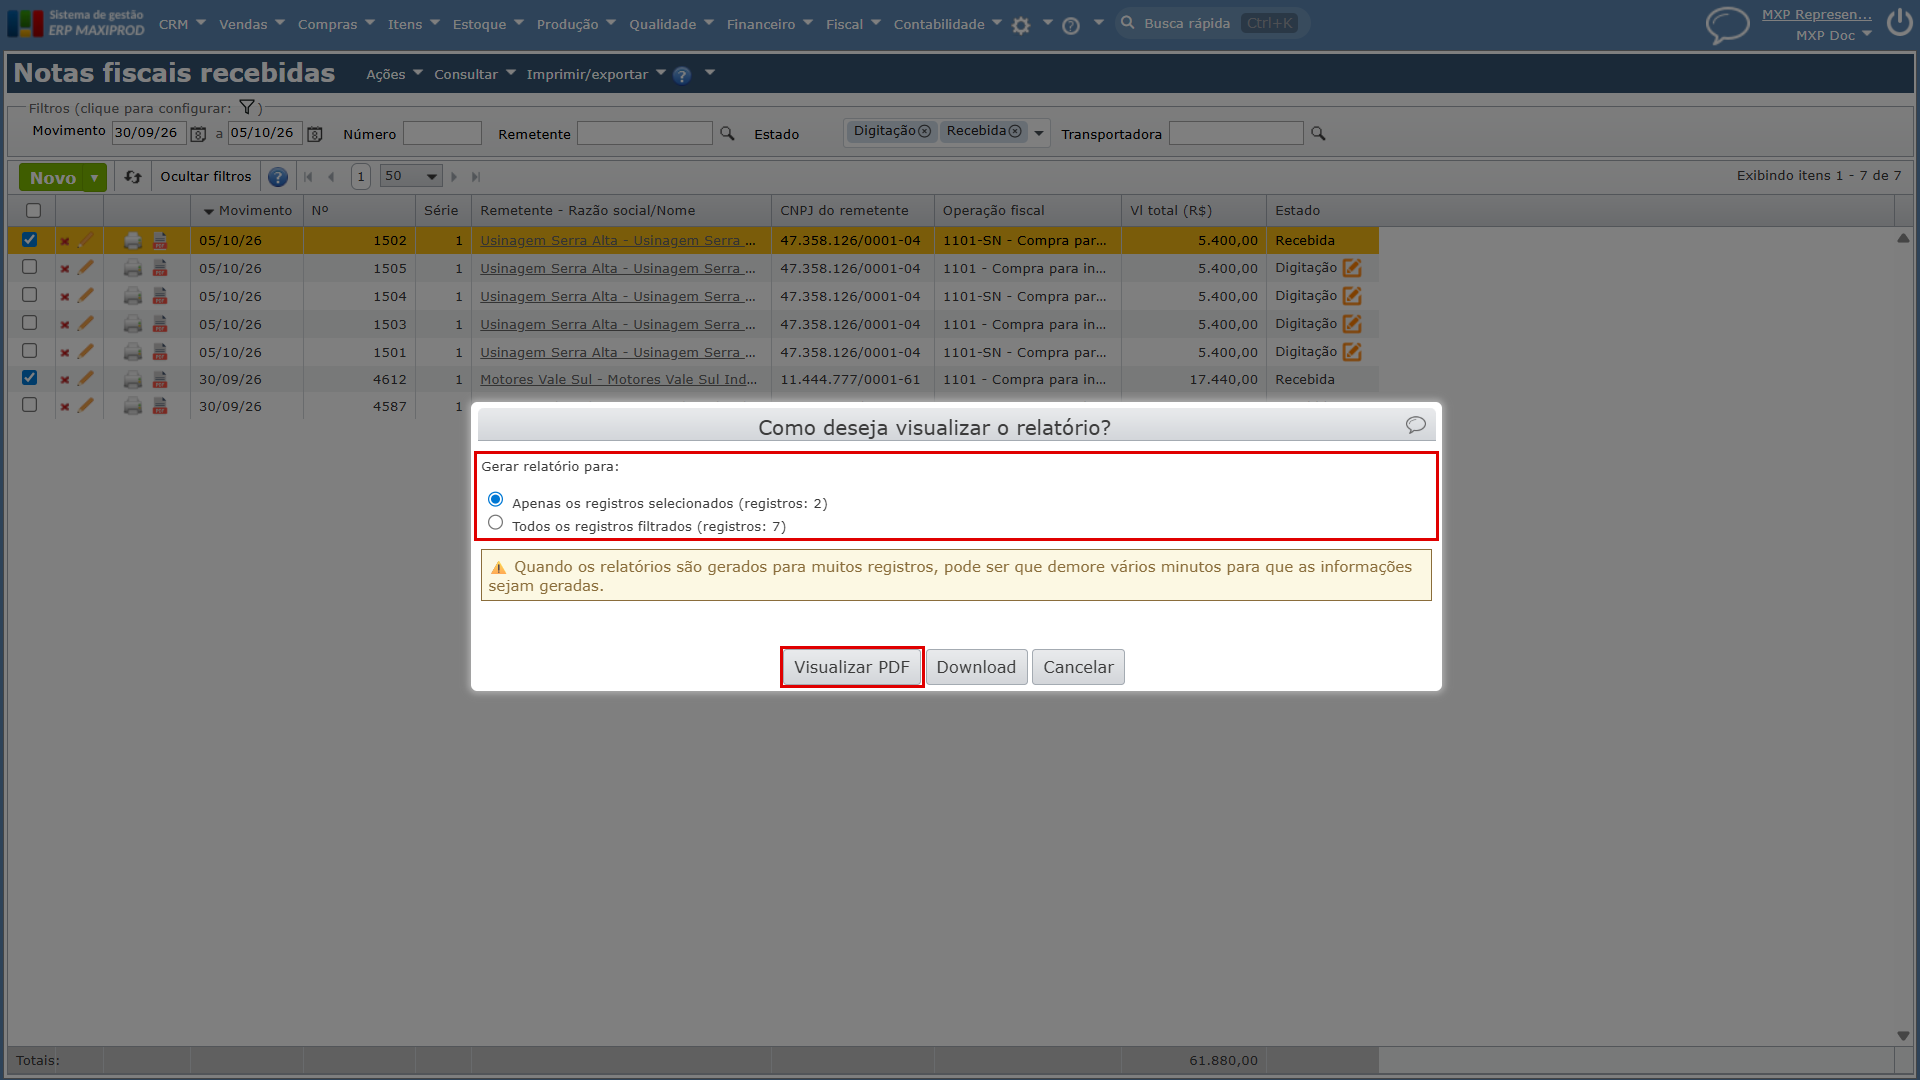Image resolution: width=1920 pixels, height=1080 pixels.
Task: Toggle the select-all header checkbox
Action: pos(33,210)
